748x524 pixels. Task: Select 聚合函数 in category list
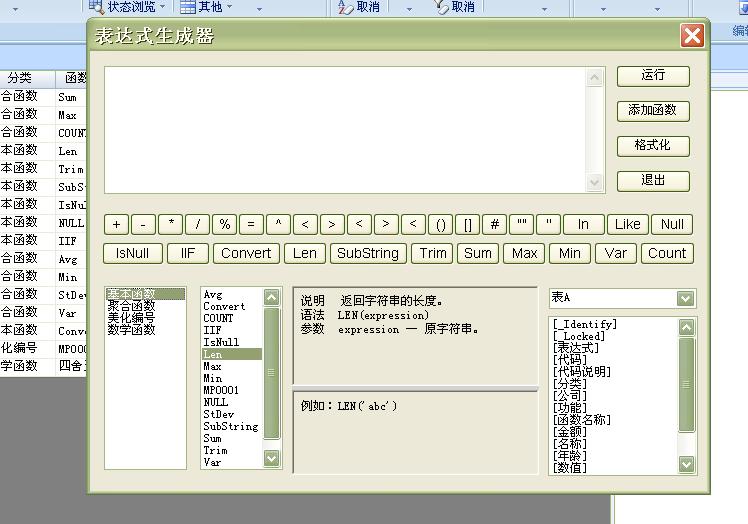[132, 306]
